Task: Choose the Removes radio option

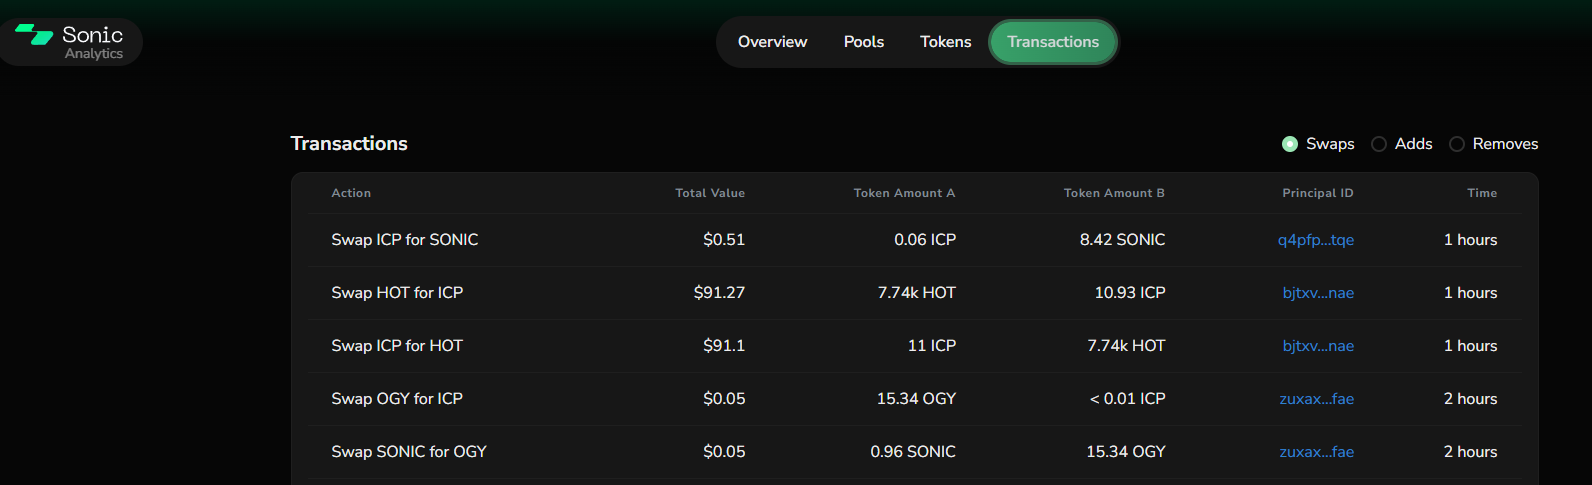Action: click(x=1457, y=144)
